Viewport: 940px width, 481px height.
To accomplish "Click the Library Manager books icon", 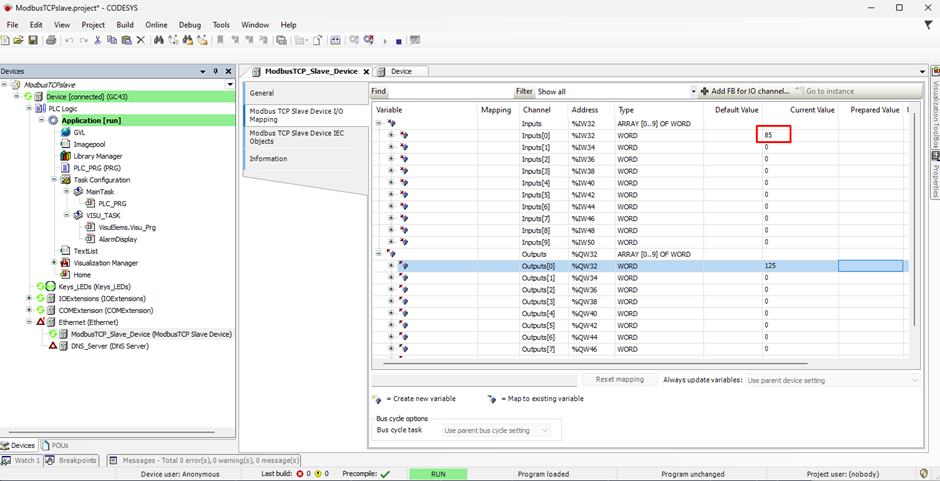I will pos(65,156).
